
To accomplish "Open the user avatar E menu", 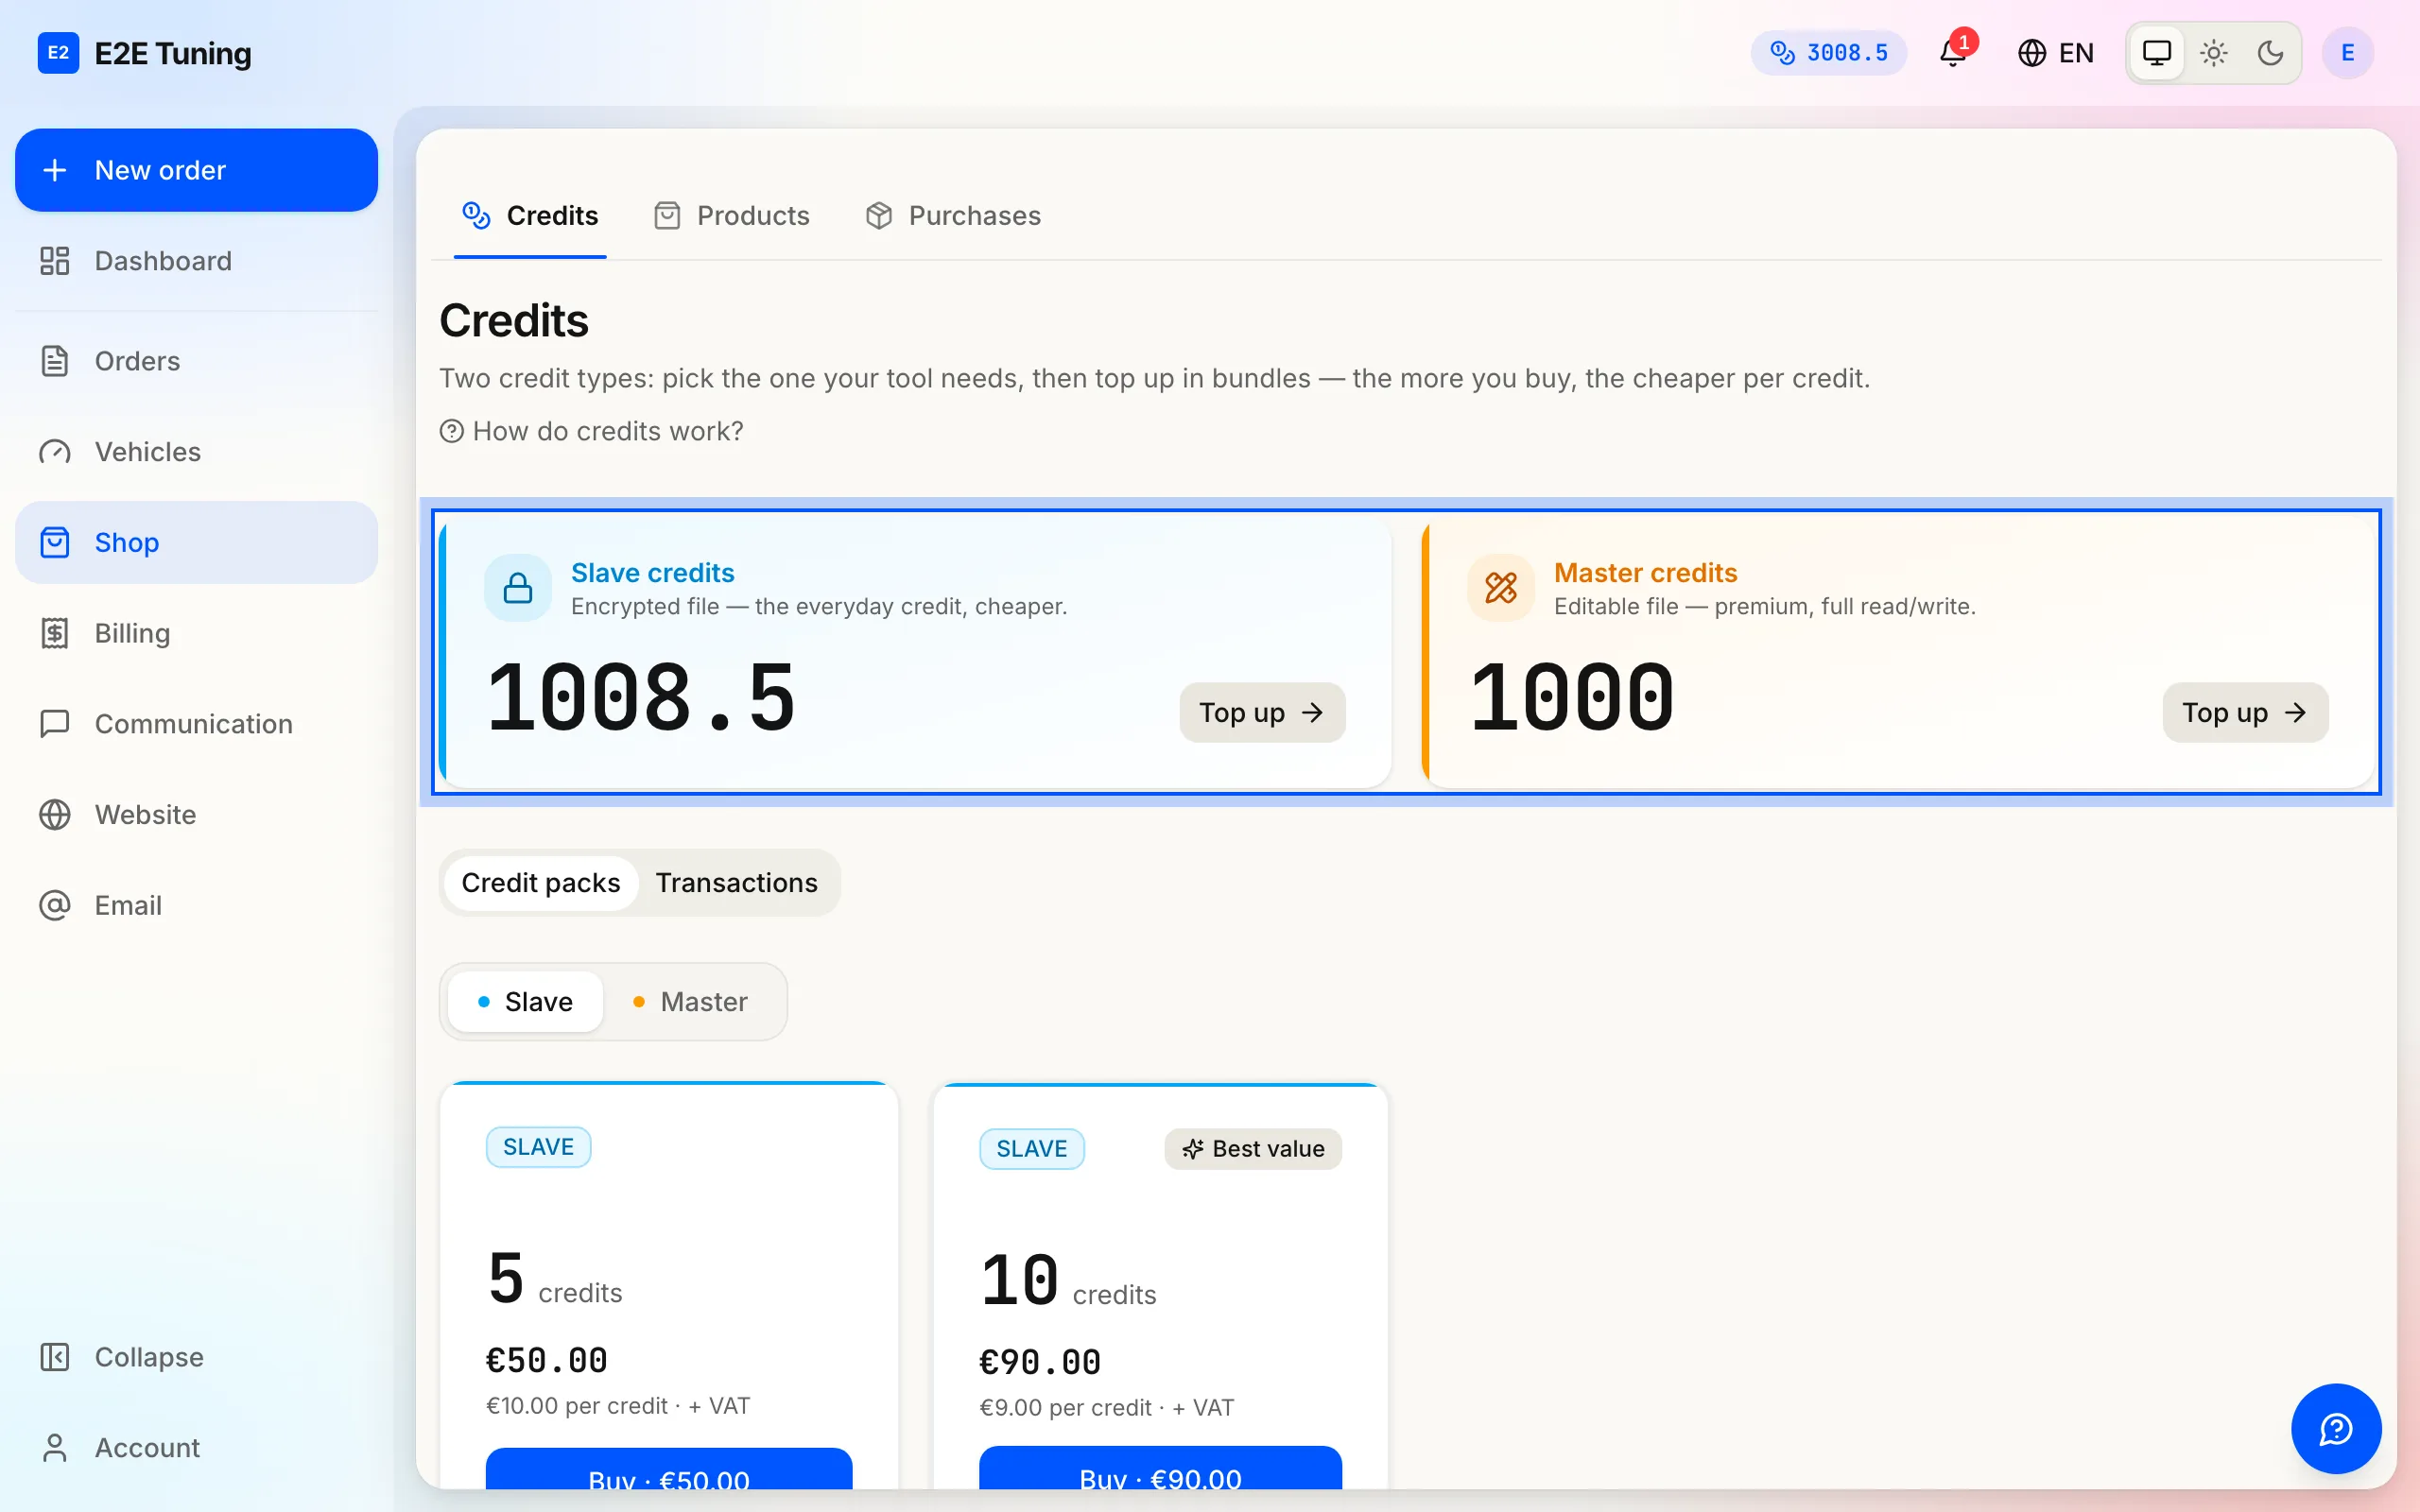I will 2347,53.
